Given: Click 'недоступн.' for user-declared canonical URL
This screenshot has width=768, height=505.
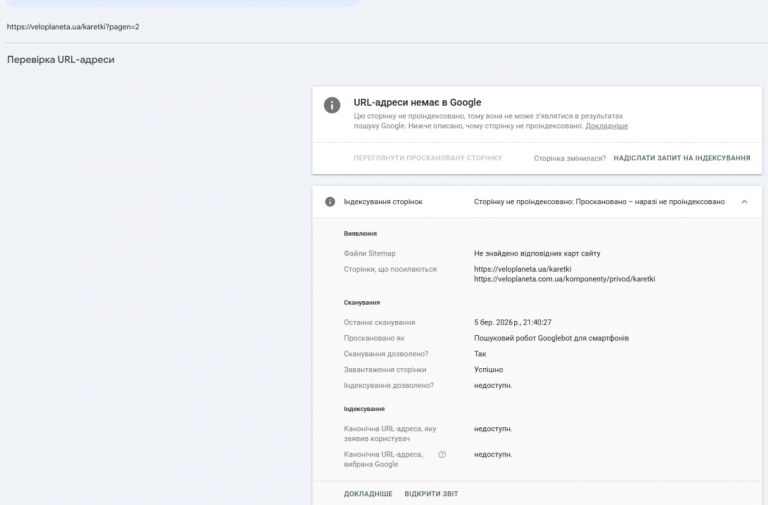Looking at the screenshot, I should pyautogui.click(x=493, y=429).
